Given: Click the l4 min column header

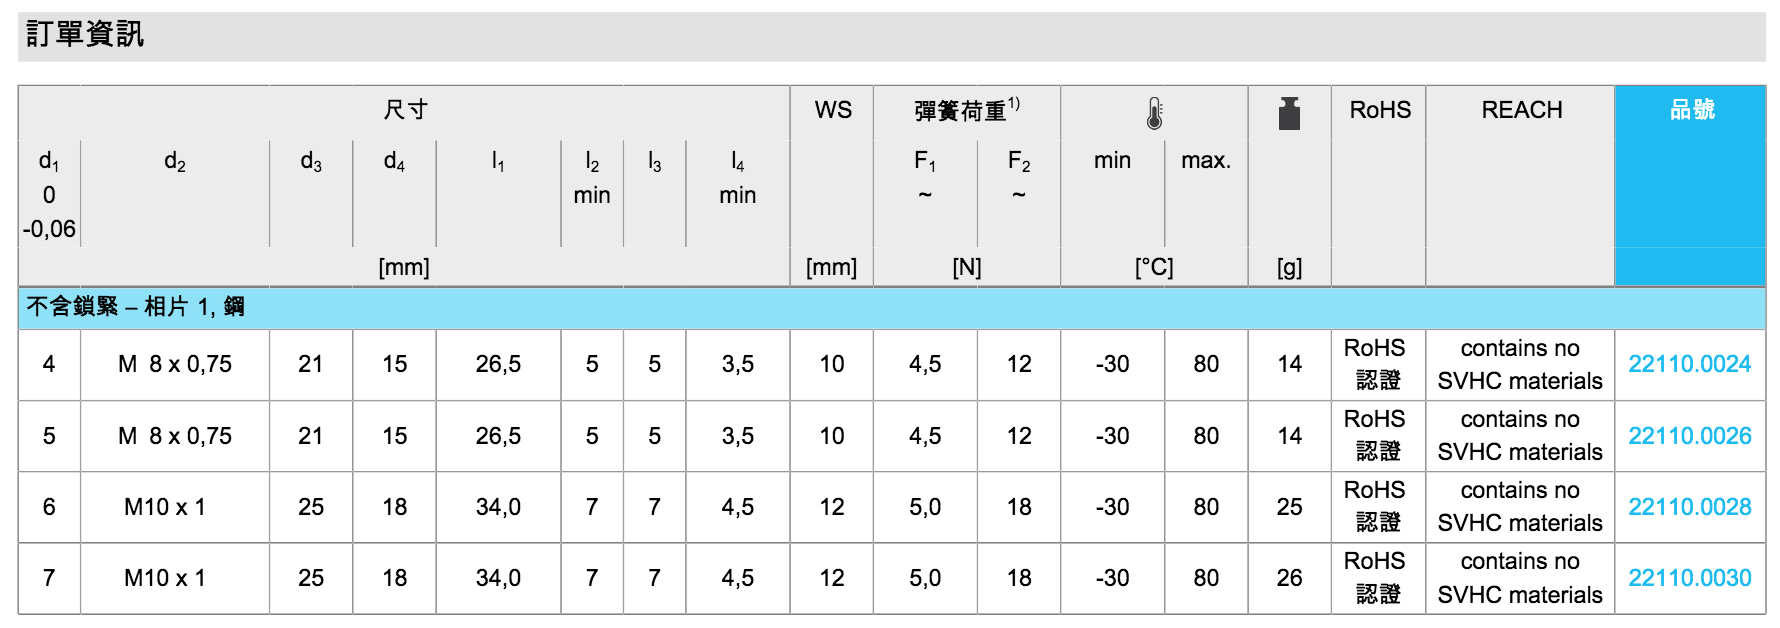Looking at the screenshot, I should [x=737, y=177].
